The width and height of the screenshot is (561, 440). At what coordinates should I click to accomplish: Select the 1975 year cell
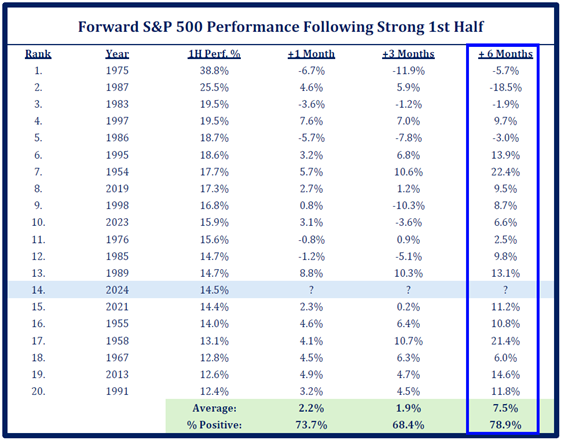click(x=117, y=70)
